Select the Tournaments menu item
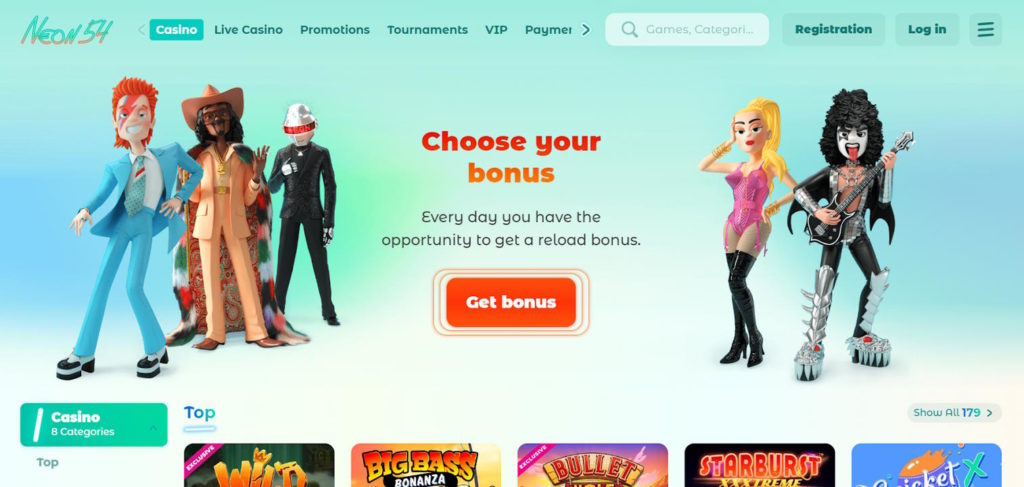Viewport: 1024px width, 487px height. (x=427, y=29)
